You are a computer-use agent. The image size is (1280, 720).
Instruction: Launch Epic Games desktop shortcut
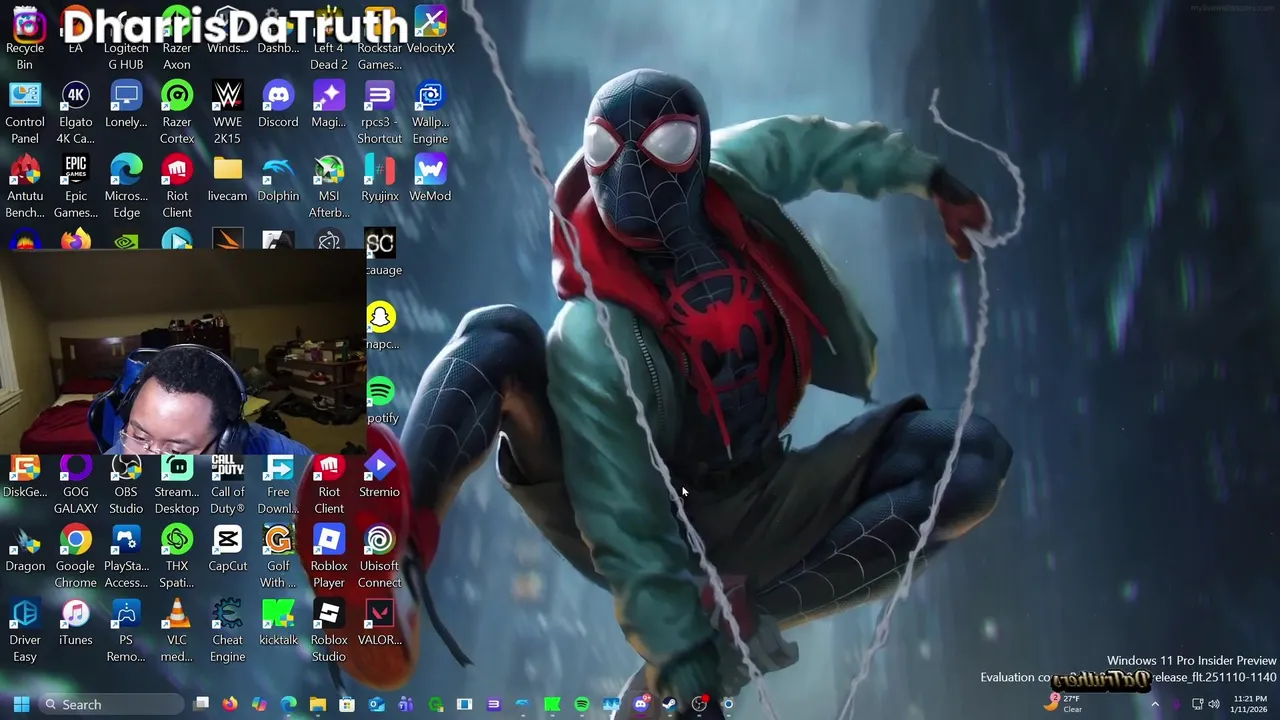point(76,187)
